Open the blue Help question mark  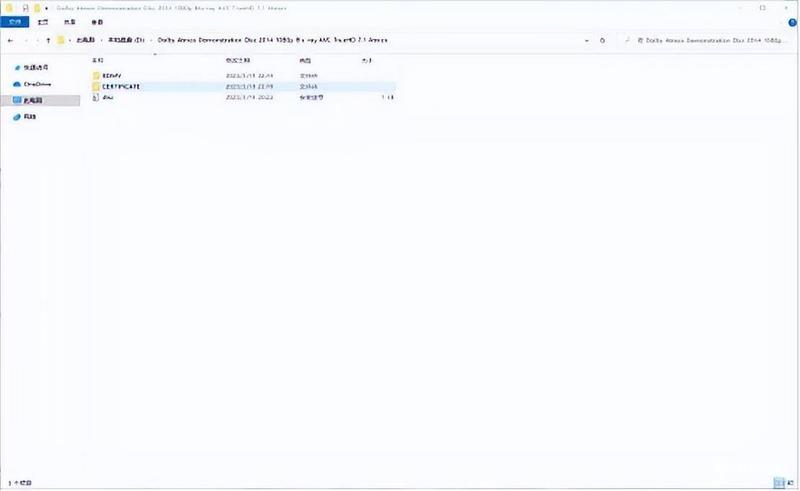[793, 22]
